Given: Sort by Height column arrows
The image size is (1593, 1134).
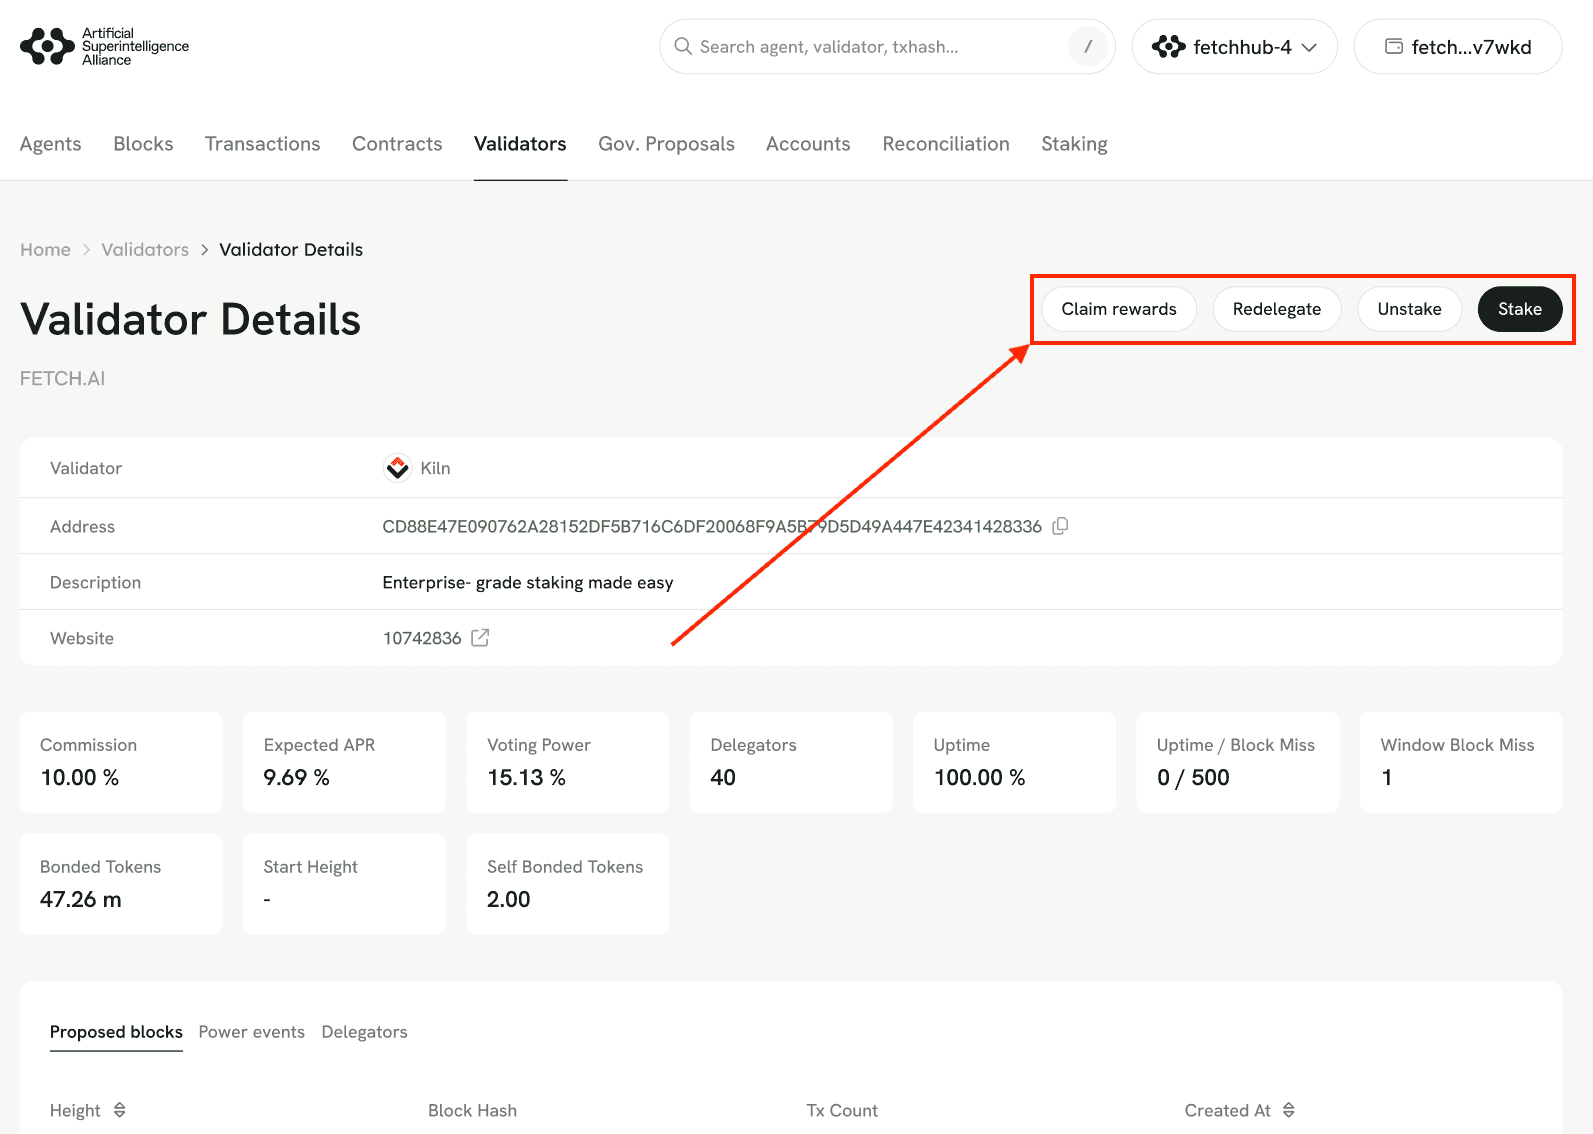Looking at the screenshot, I should click(120, 1110).
